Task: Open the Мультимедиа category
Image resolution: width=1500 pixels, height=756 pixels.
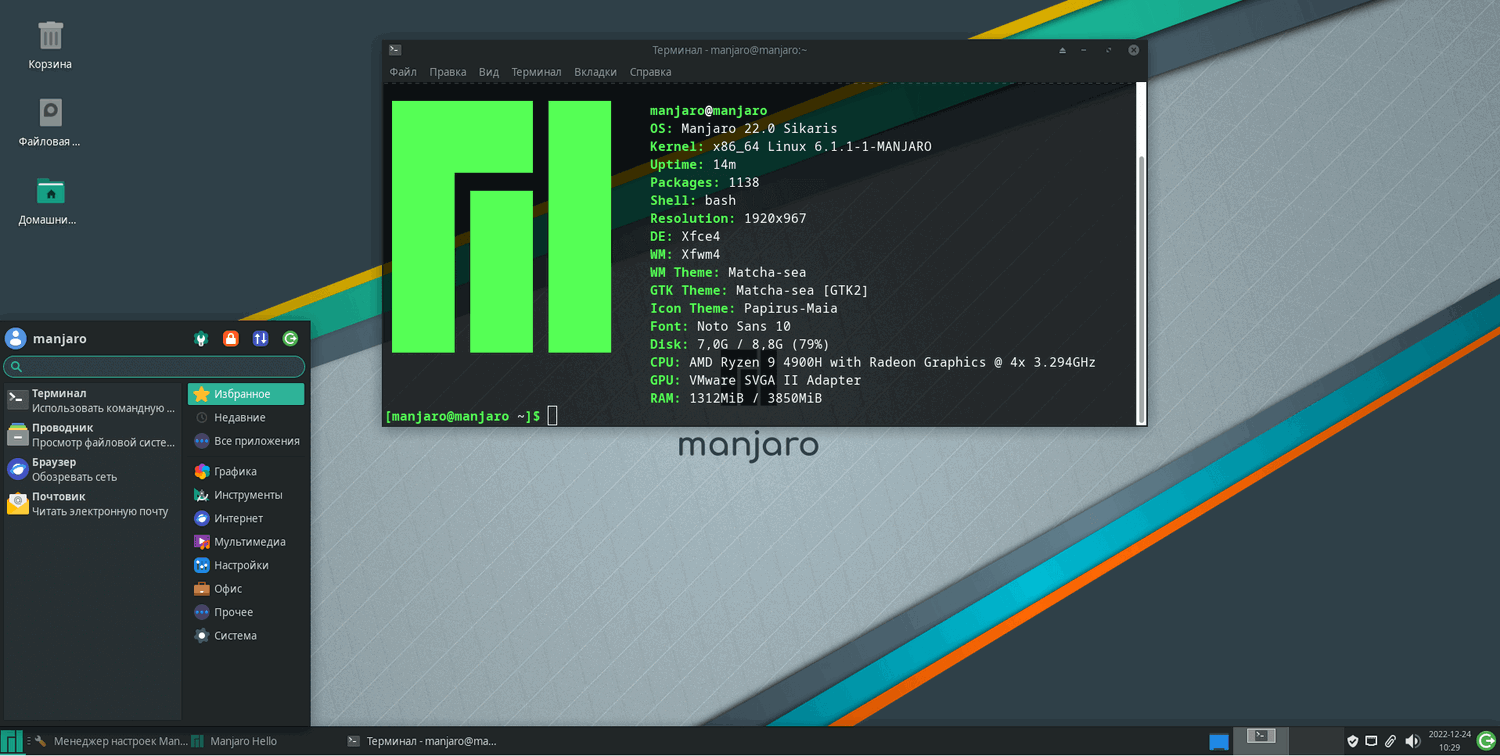Action: 246,542
